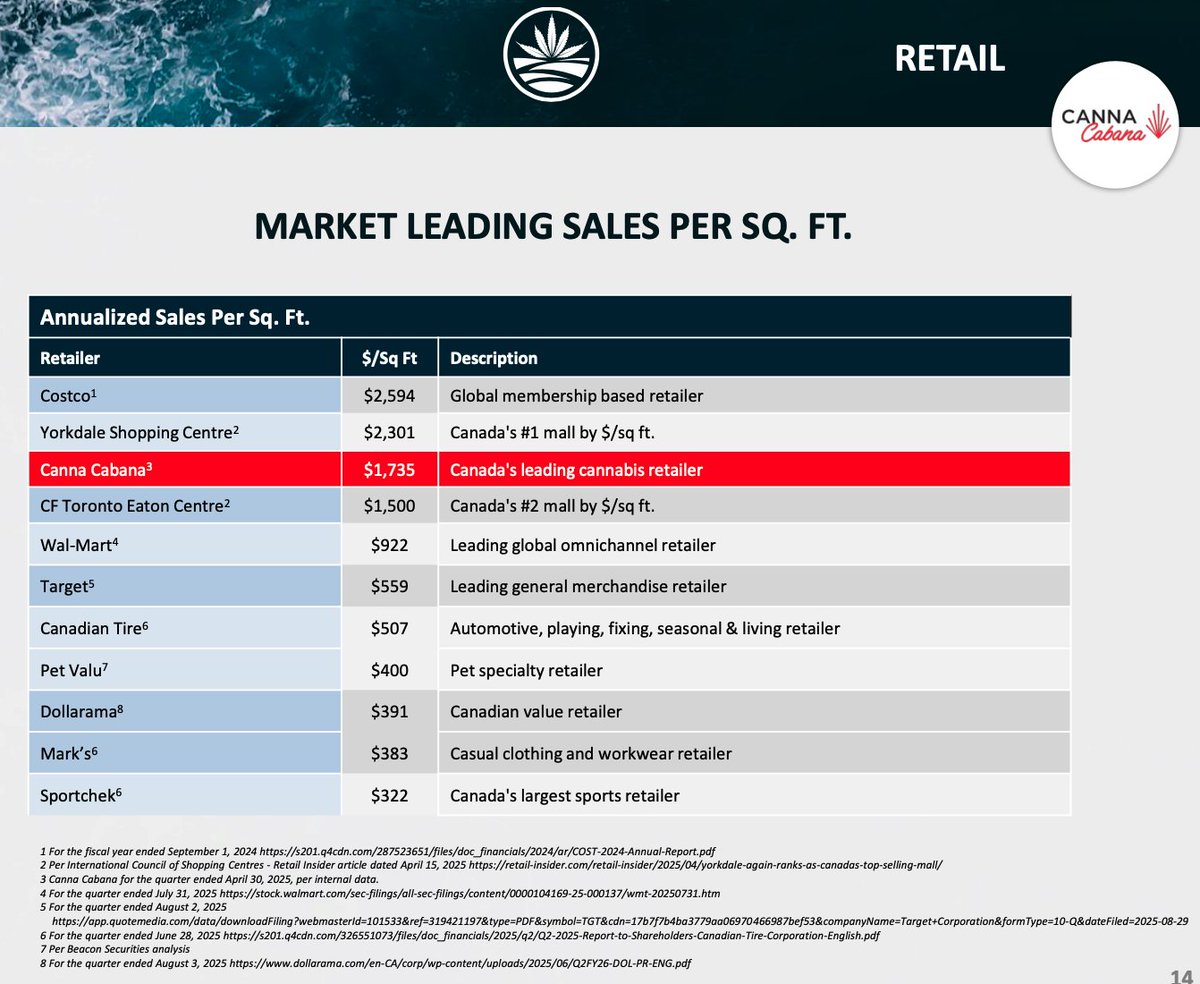1200x984 pixels.
Task: Select the Sportchek retailer cell
Action: [x=186, y=796]
